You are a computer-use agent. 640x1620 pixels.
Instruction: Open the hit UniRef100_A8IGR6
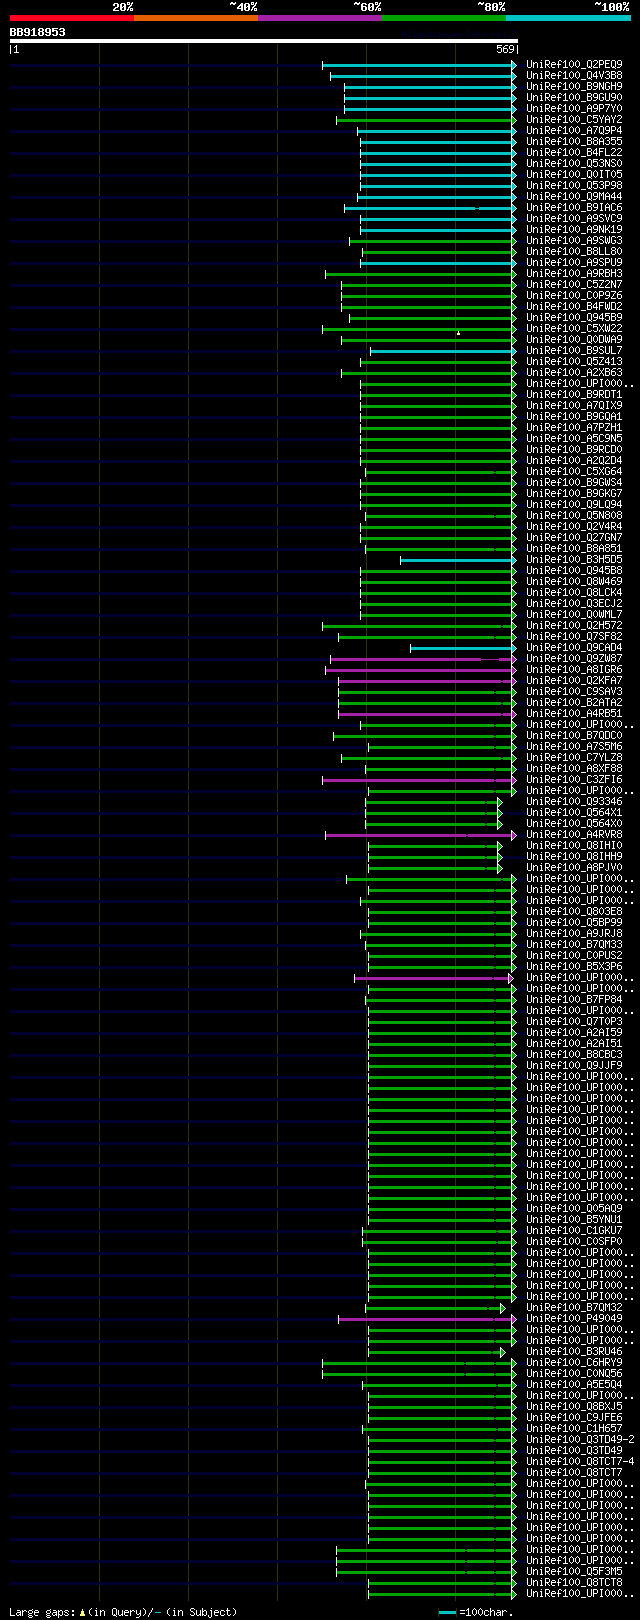pos(574,669)
